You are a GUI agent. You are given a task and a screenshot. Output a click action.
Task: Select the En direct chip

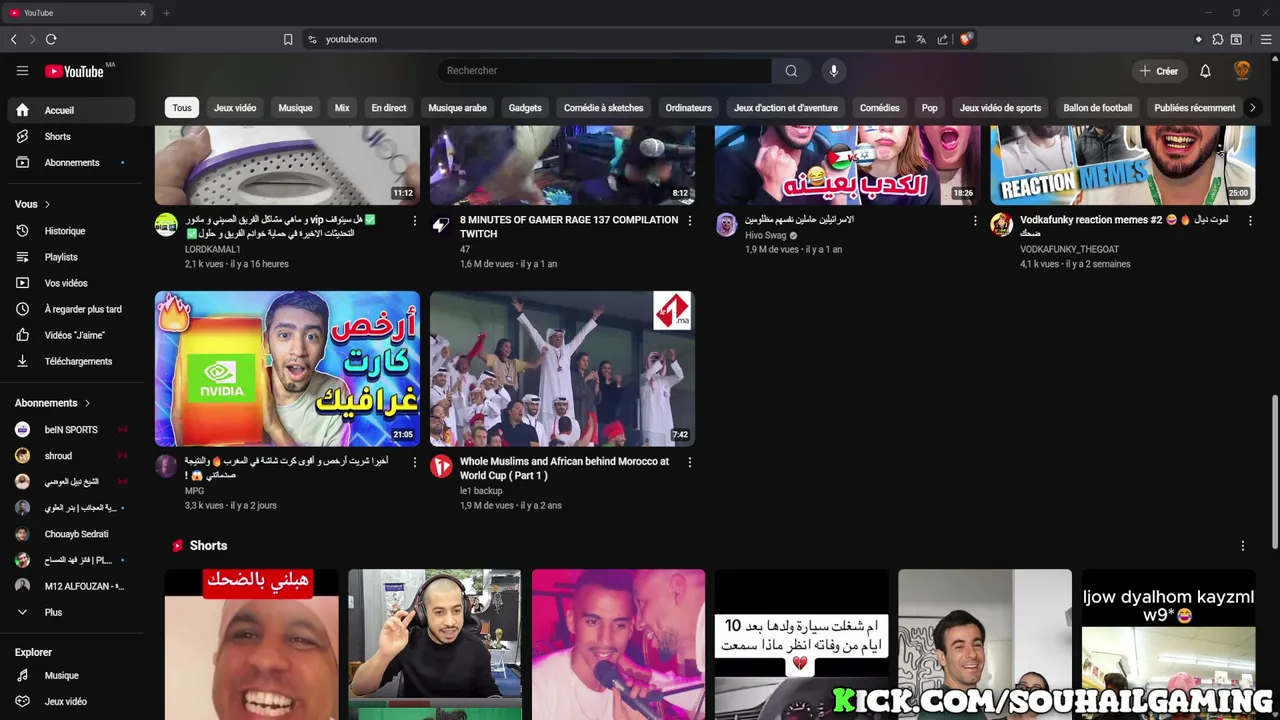coord(389,108)
